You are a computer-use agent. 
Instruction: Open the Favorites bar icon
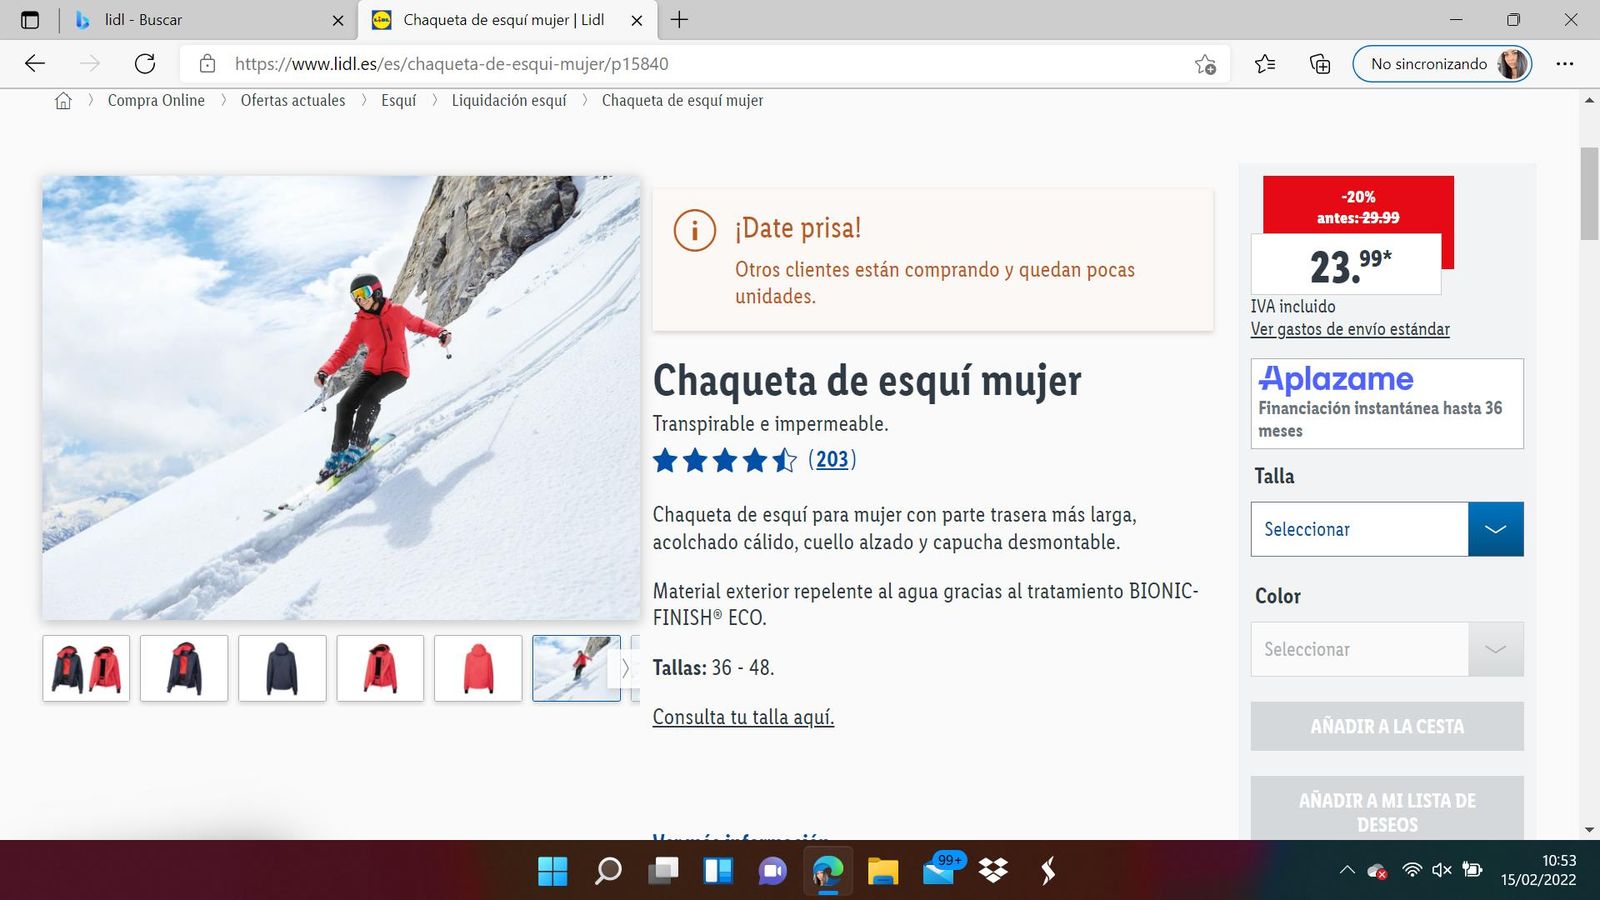(x=1264, y=63)
